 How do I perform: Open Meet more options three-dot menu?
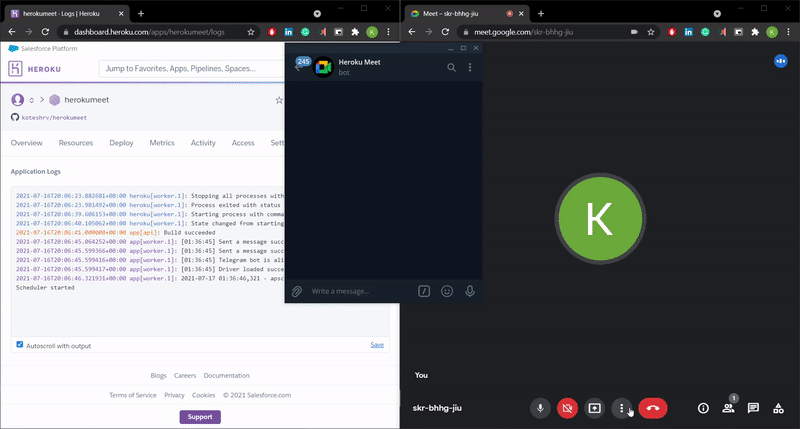pyautogui.click(x=621, y=408)
